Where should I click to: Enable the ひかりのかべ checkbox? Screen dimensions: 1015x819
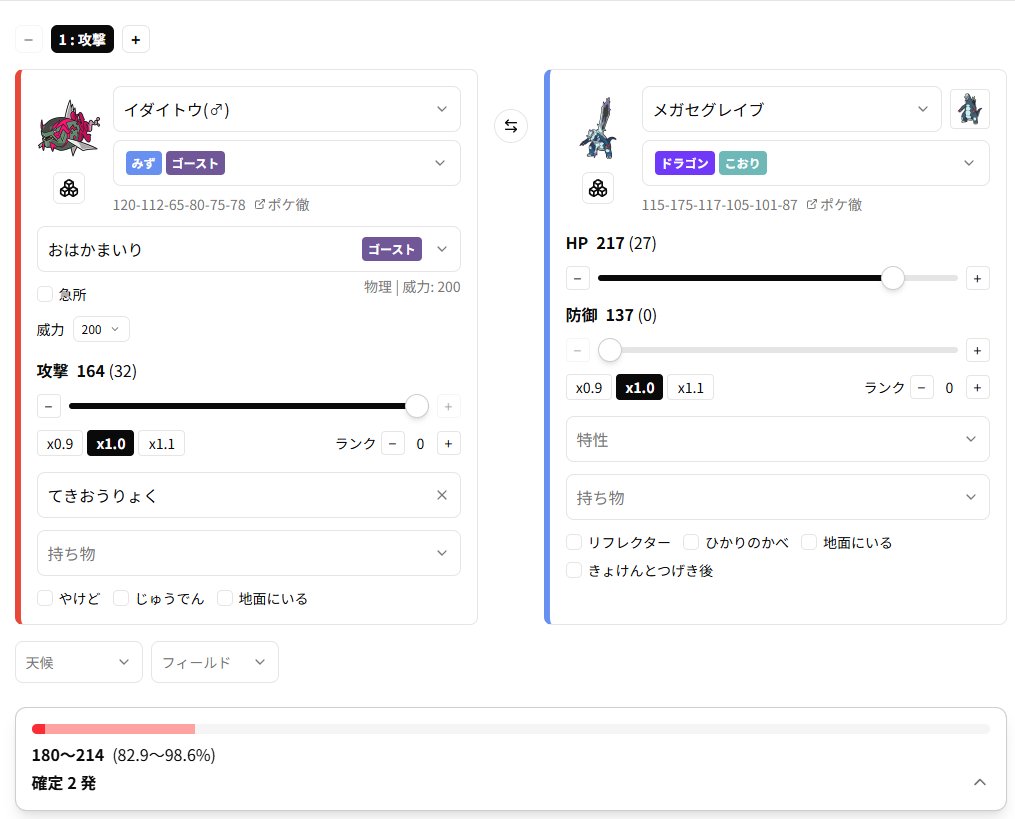tap(691, 542)
